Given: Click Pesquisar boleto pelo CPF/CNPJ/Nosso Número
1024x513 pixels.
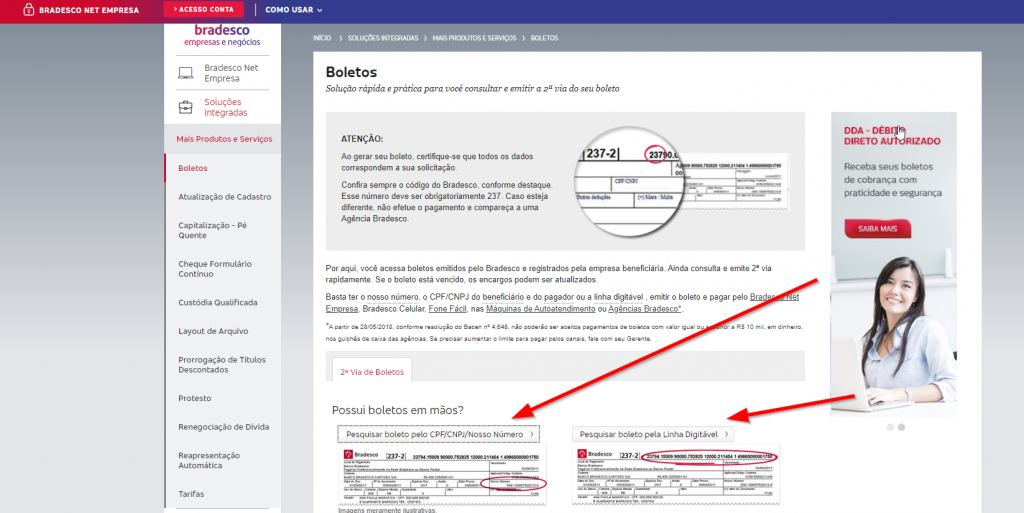Looking at the screenshot, I should pyautogui.click(x=439, y=434).
